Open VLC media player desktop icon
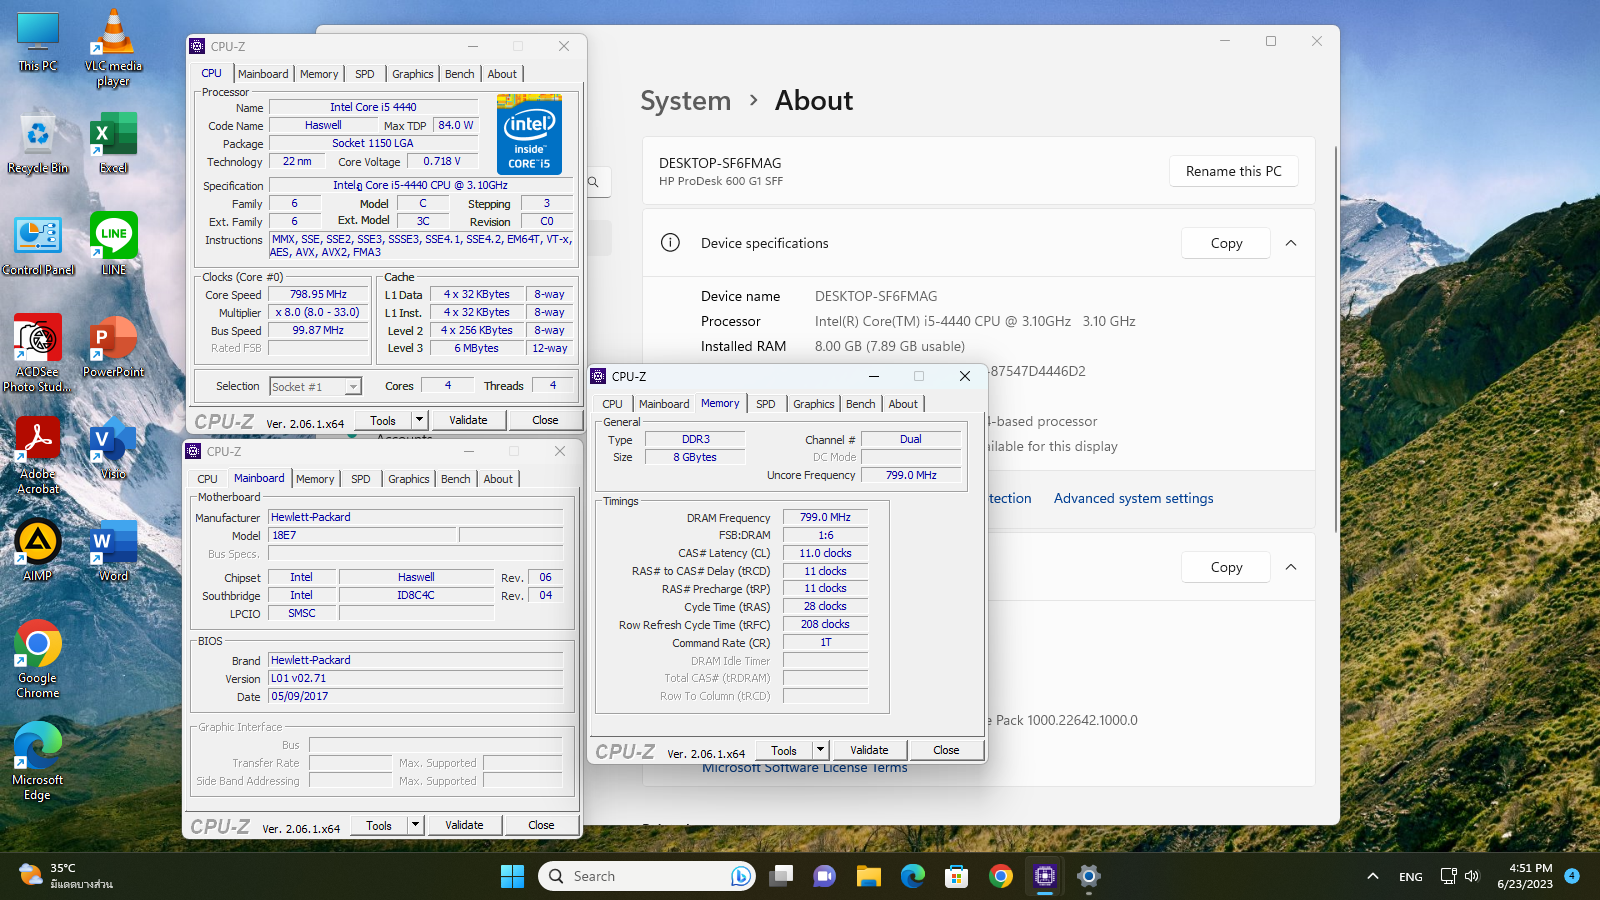 tap(113, 48)
